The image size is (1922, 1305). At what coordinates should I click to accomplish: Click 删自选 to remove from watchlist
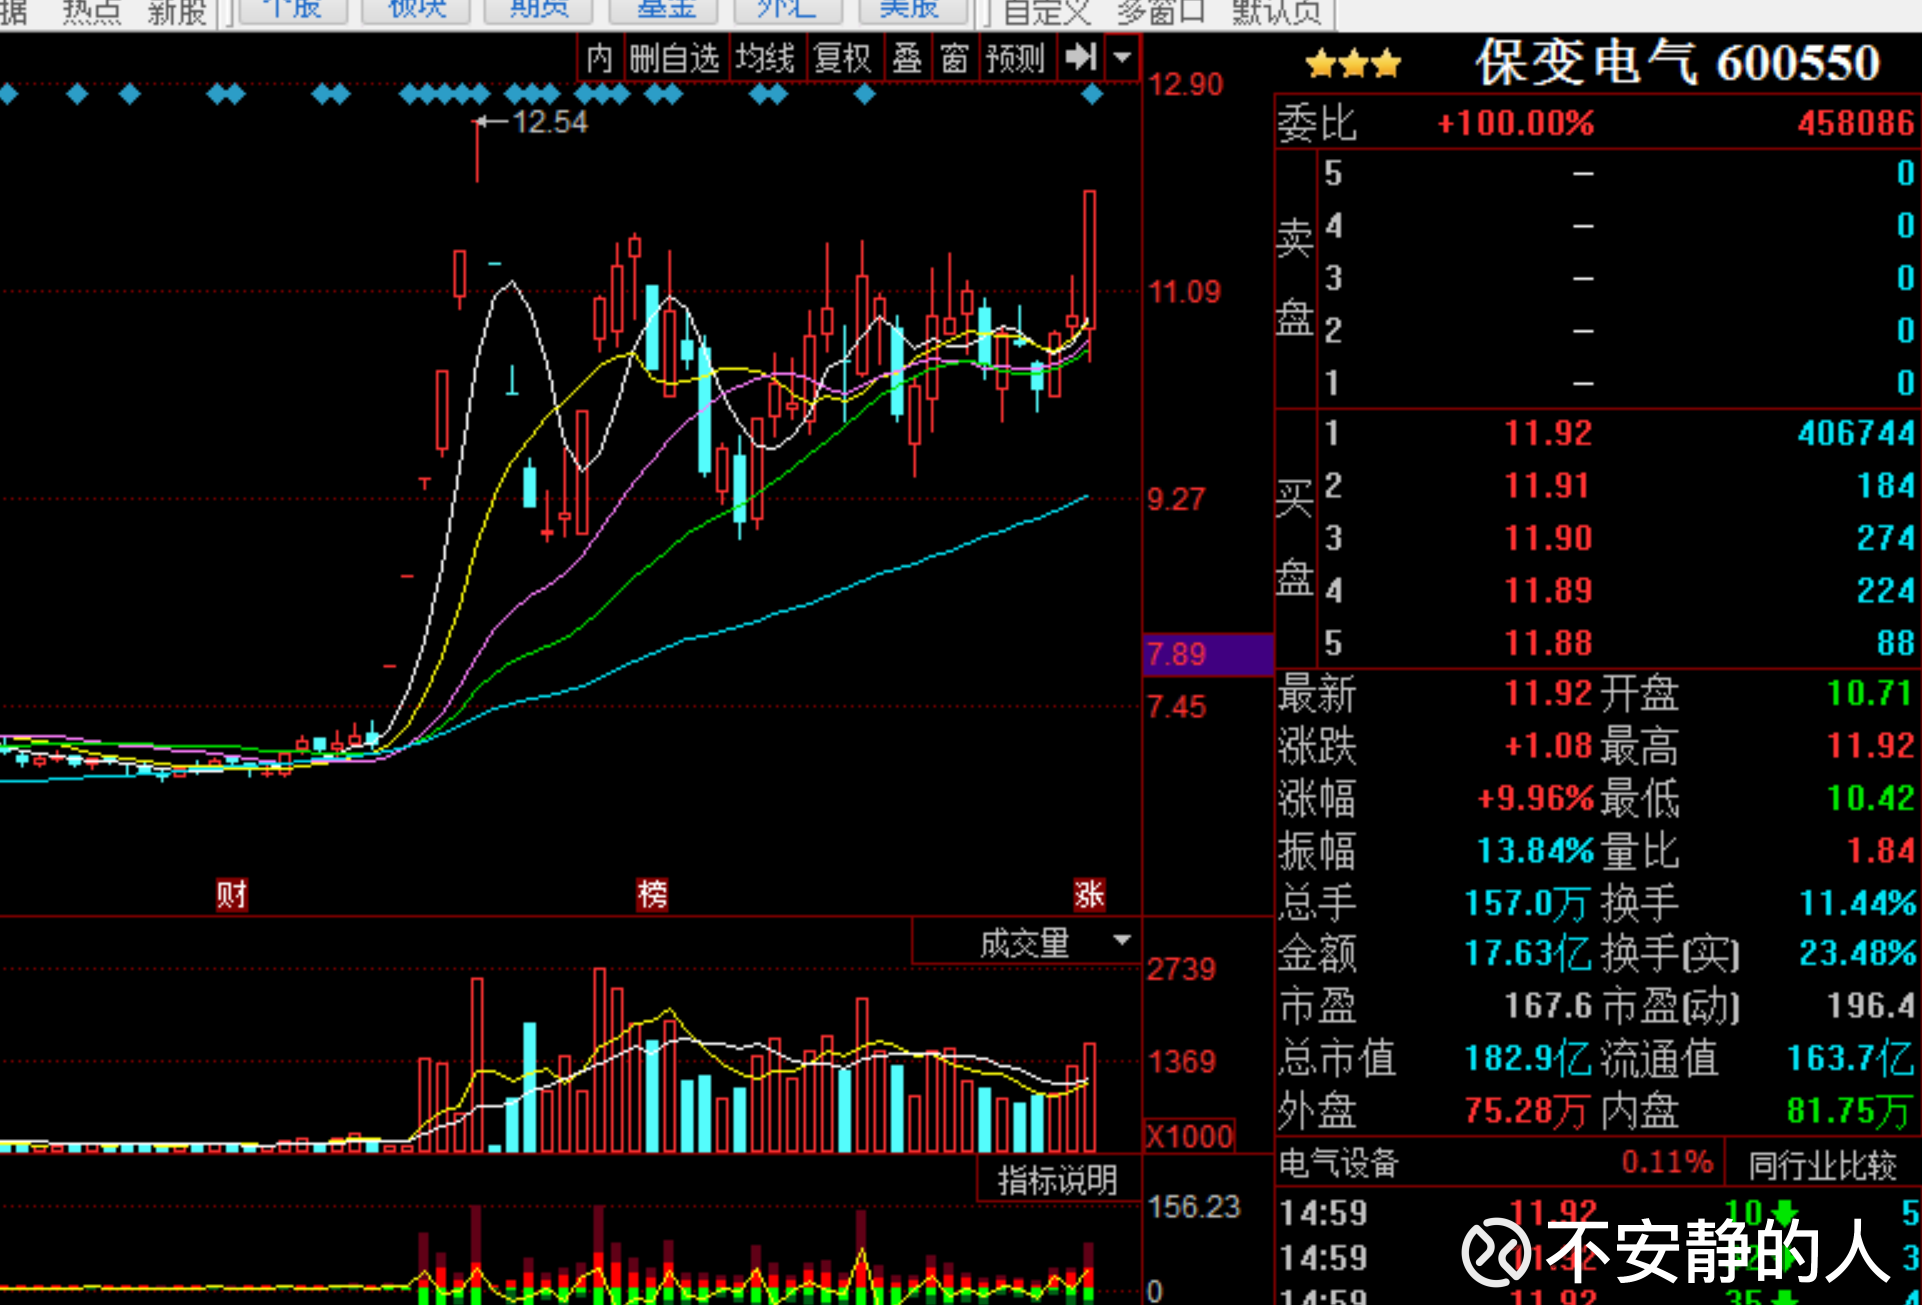click(x=675, y=58)
